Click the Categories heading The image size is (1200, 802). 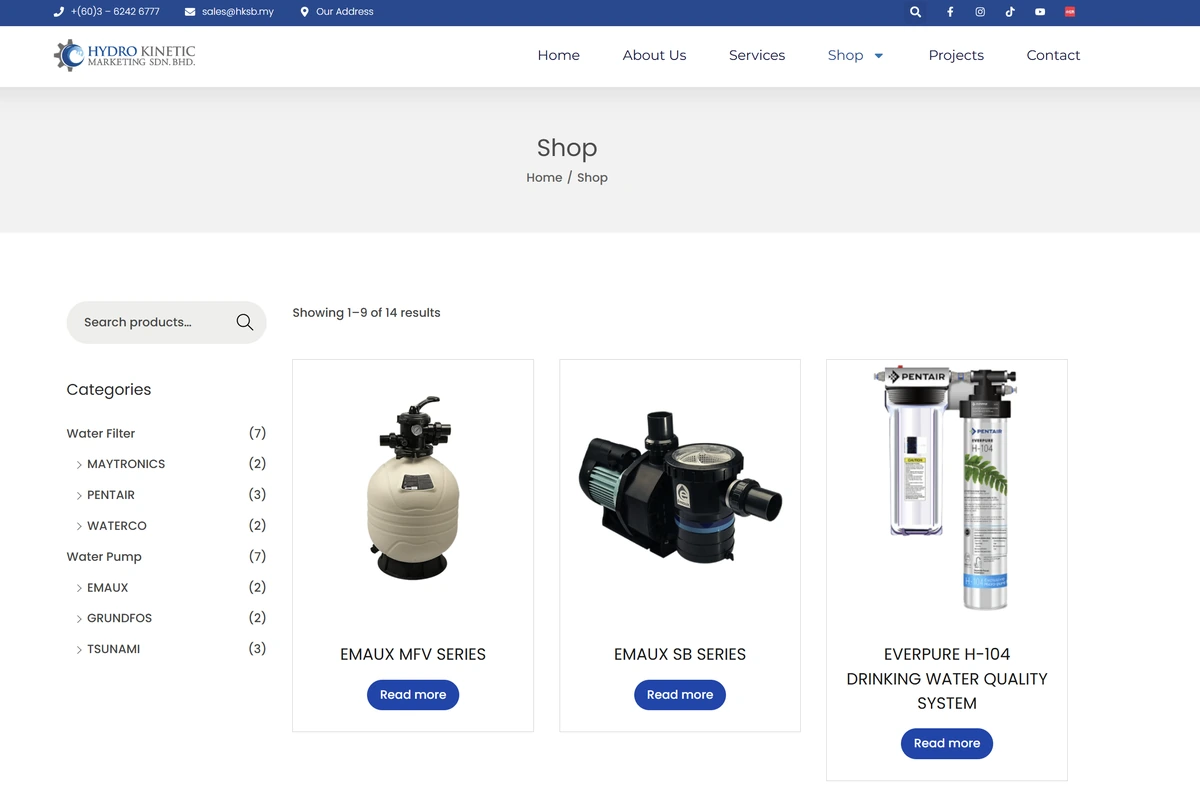pos(109,390)
